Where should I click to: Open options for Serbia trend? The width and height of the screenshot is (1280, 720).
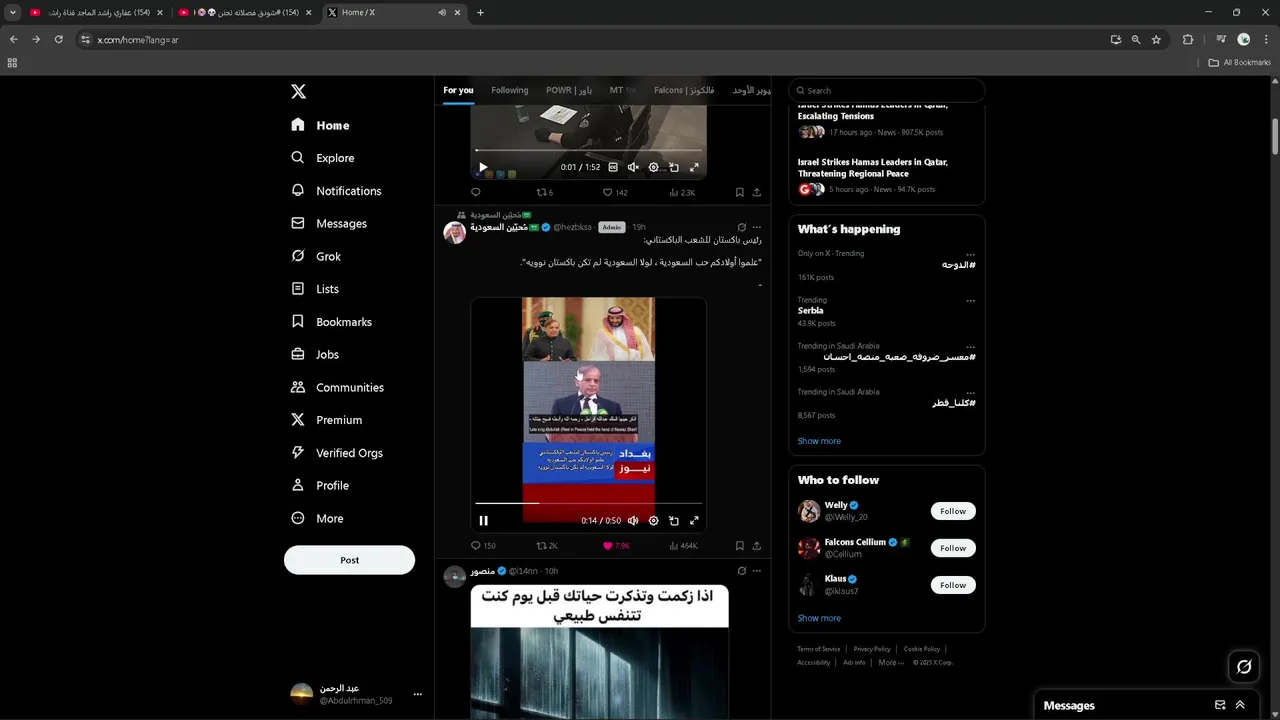click(x=970, y=300)
